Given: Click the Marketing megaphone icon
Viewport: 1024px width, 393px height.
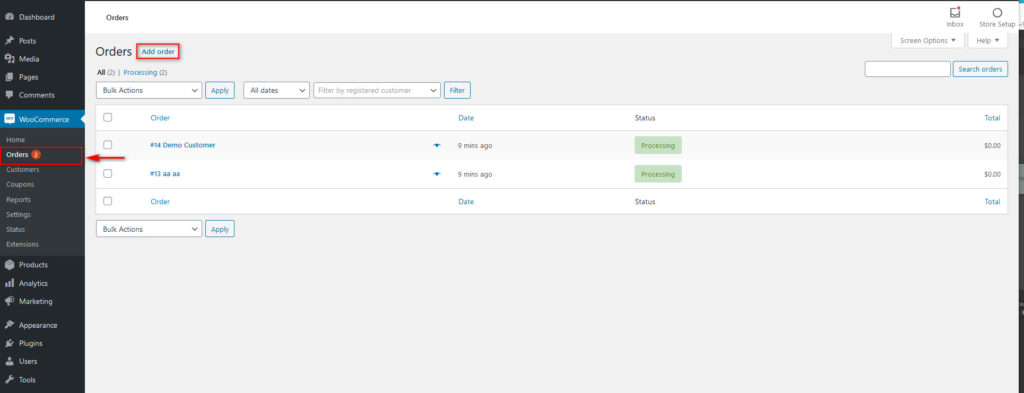Looking at the screenshot, I should [9, 302].
